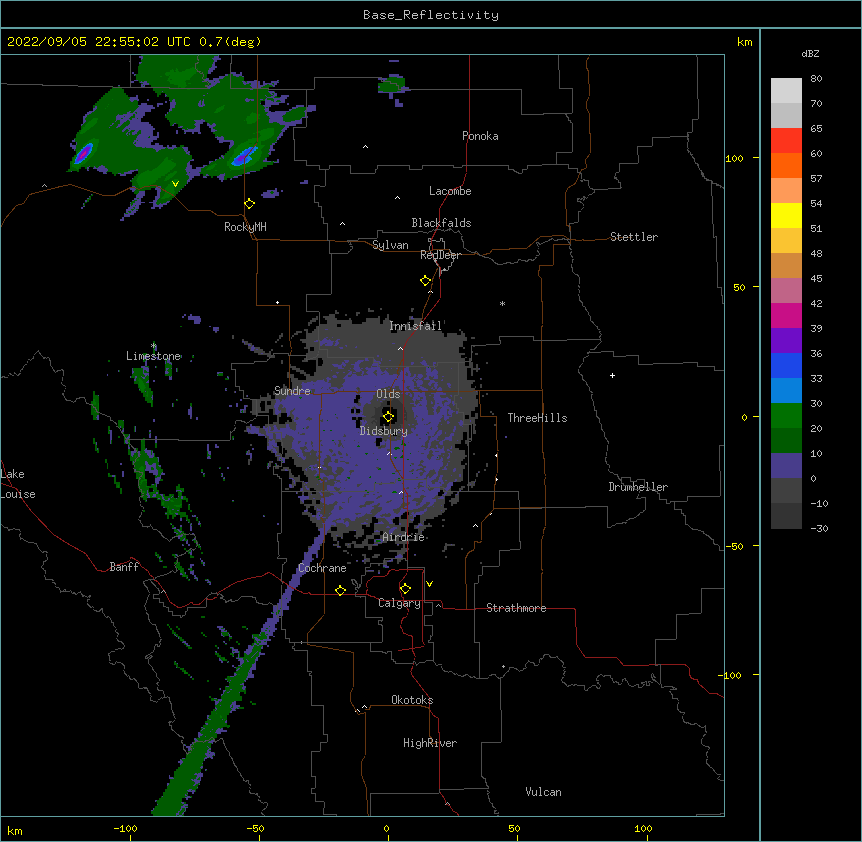Select the light blue legend swatch above 30
This screenshot has width=862, height=842.
(x=786, y=390)
